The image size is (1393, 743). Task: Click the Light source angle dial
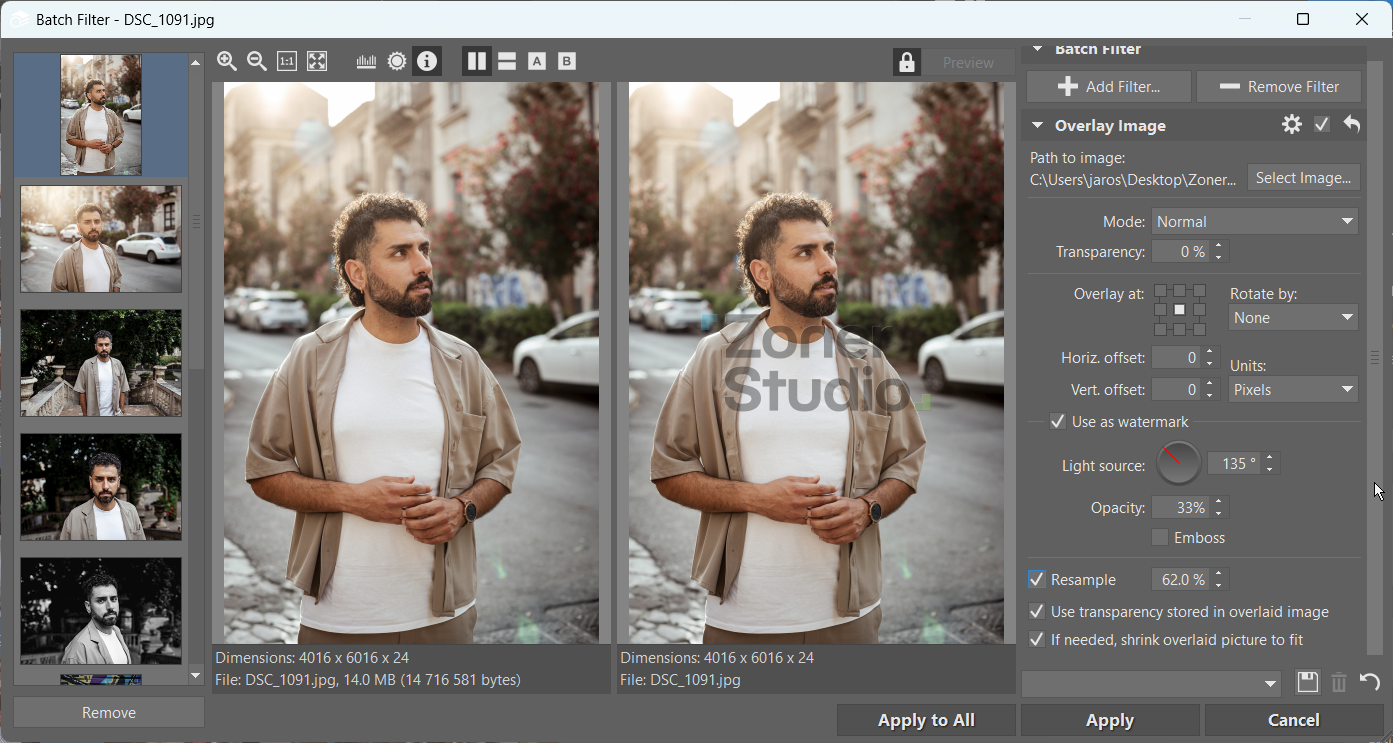tap(1179, 464)
